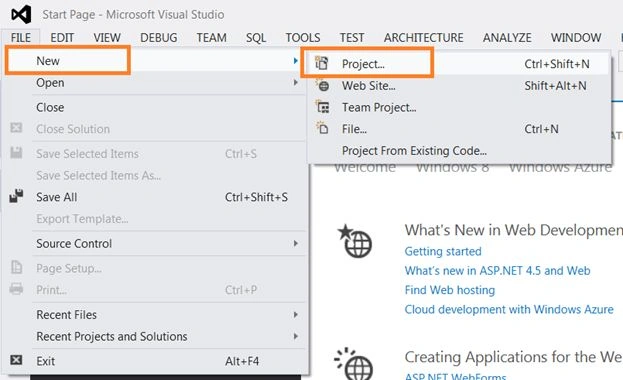Click the Page Setup icon
The image size is (623, 380).
point(16,268)
